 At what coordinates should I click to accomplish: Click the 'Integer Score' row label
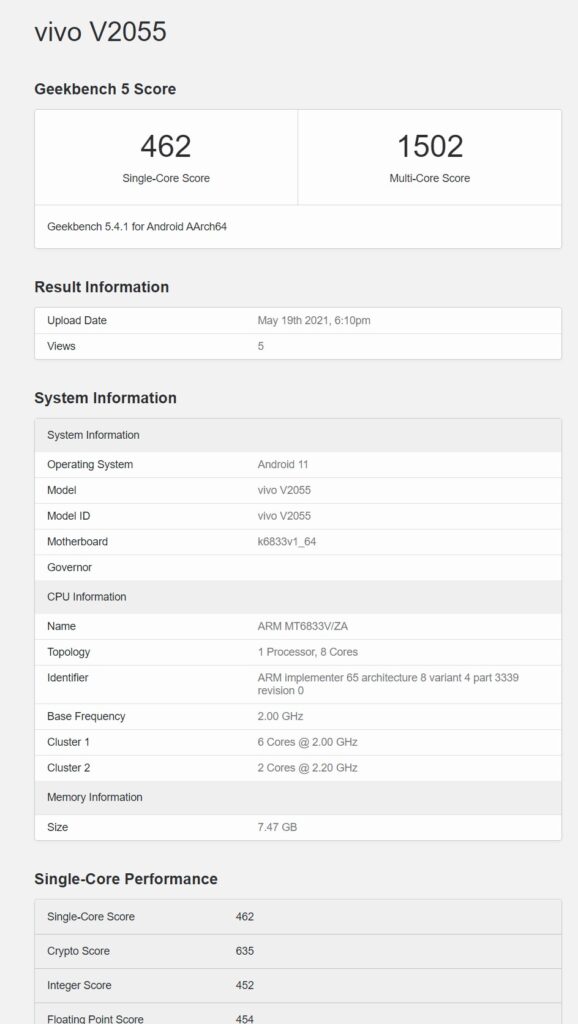click(x=79, y=985)
